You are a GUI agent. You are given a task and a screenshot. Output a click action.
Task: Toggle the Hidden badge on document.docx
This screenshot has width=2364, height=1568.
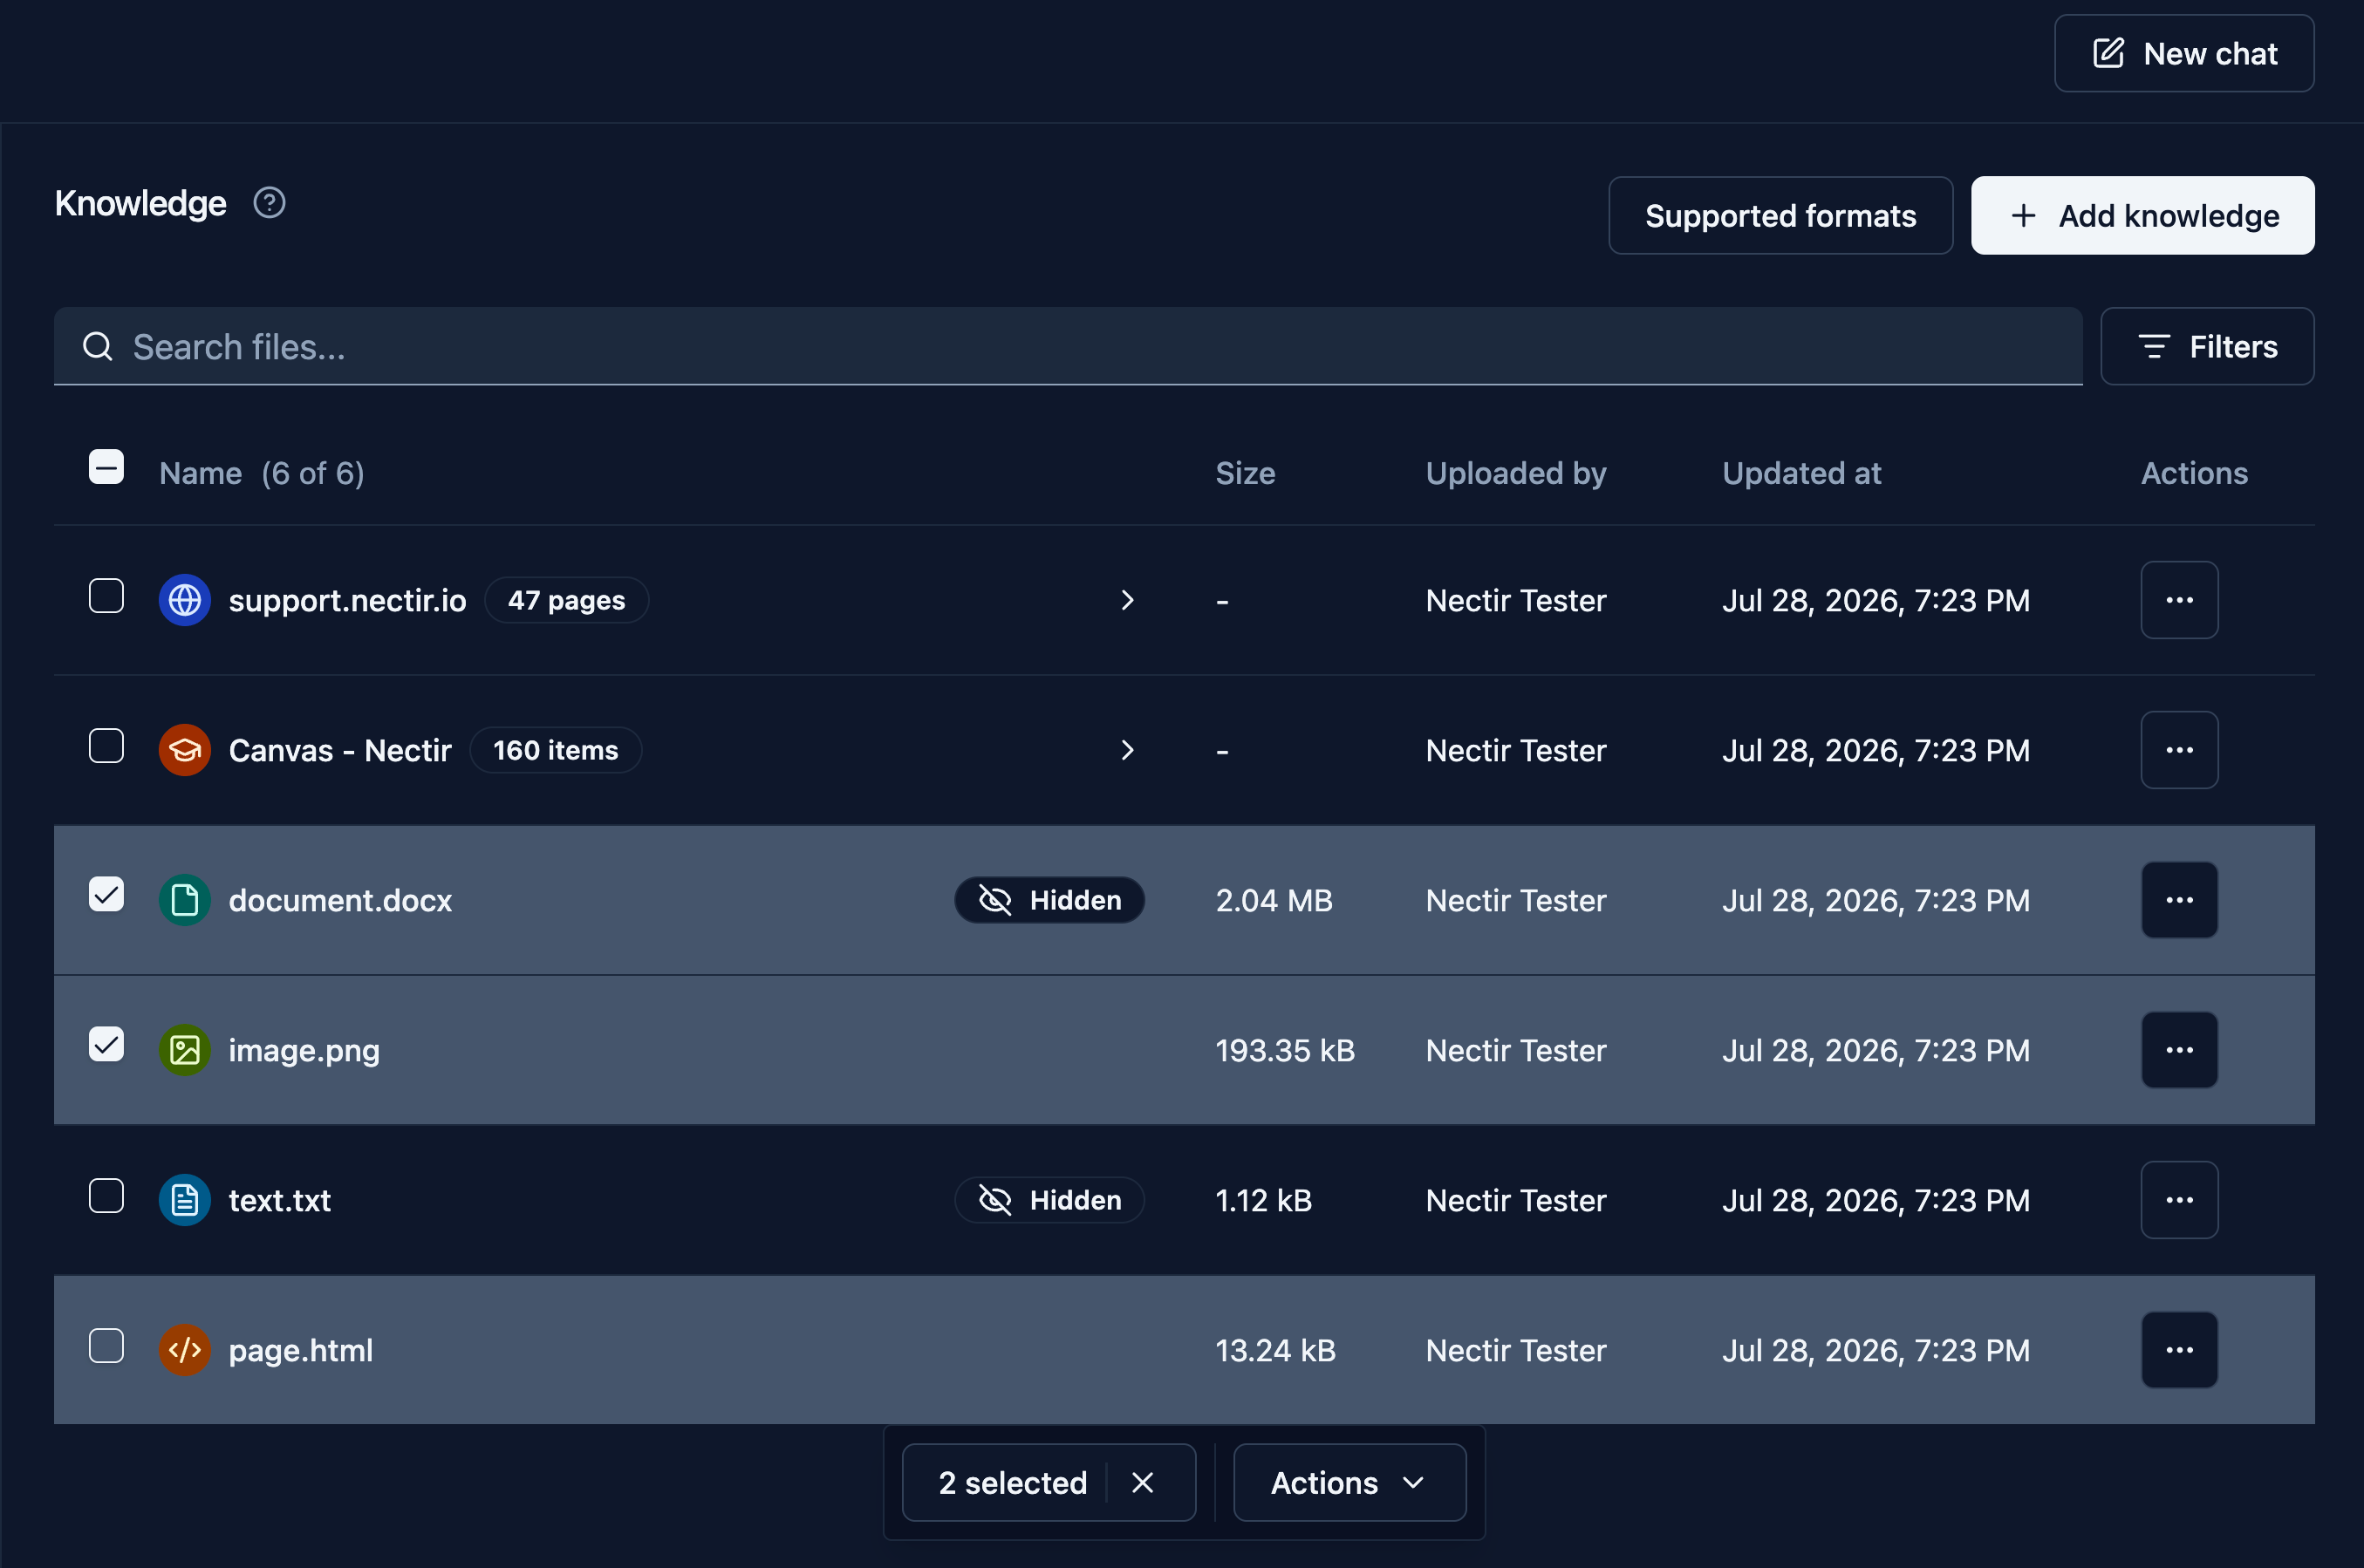pyautogui.click(x=1049, y=900)
